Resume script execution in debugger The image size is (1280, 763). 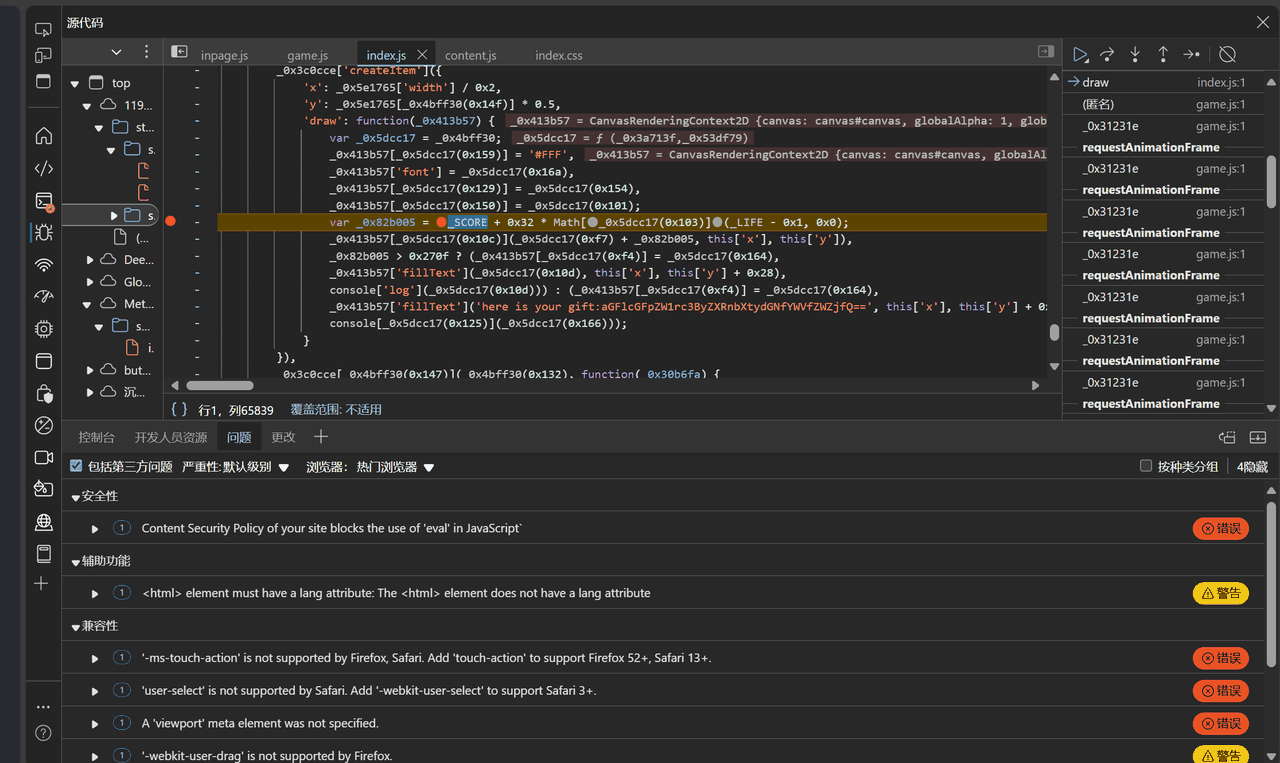click(1080, 55)
